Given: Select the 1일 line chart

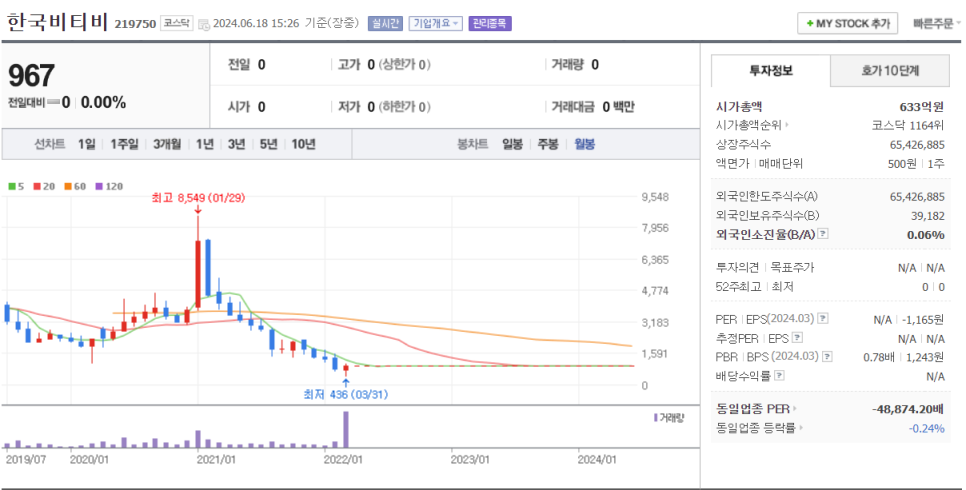Looking at the screenshot, I should 87,144.
